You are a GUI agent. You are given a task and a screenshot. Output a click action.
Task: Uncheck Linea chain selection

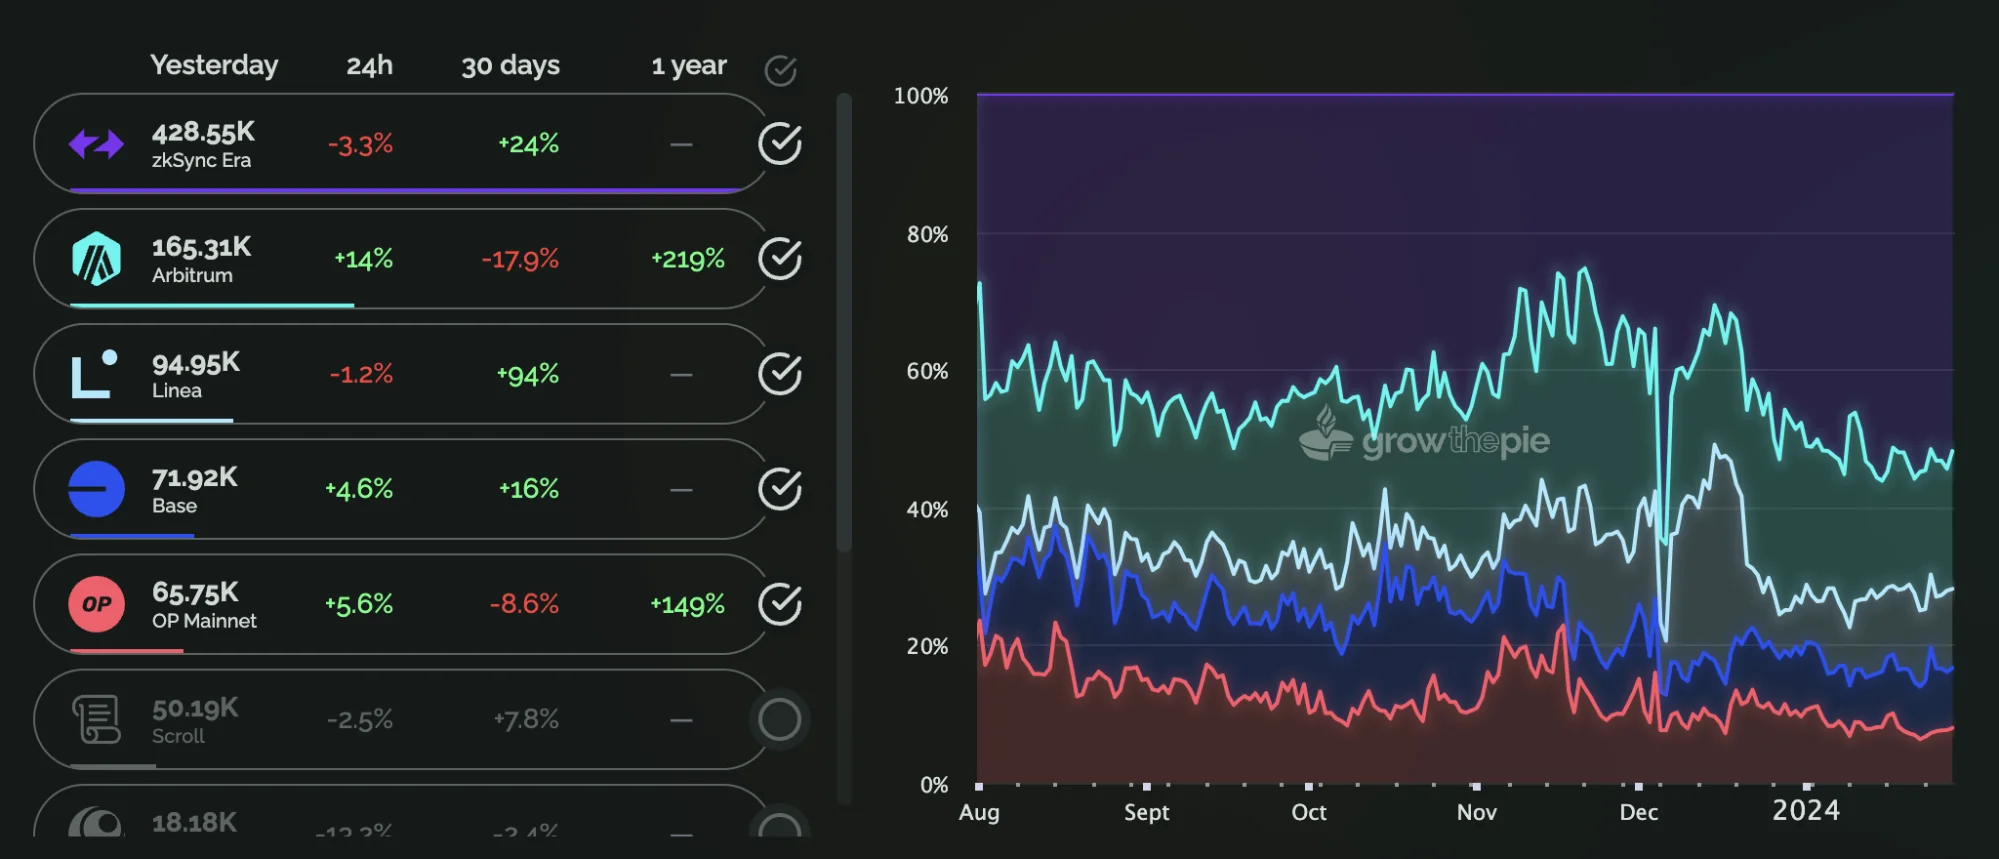point(780,374)
